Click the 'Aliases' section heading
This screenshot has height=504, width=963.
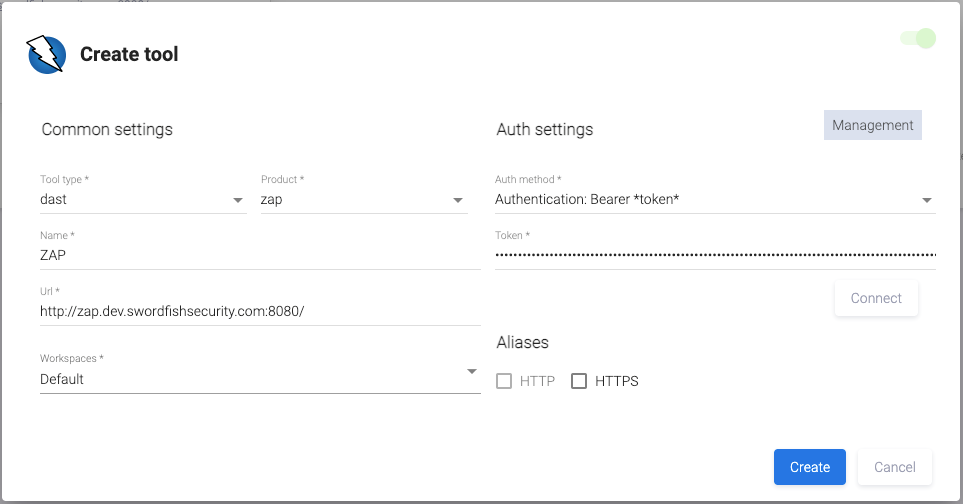[522, 342]
